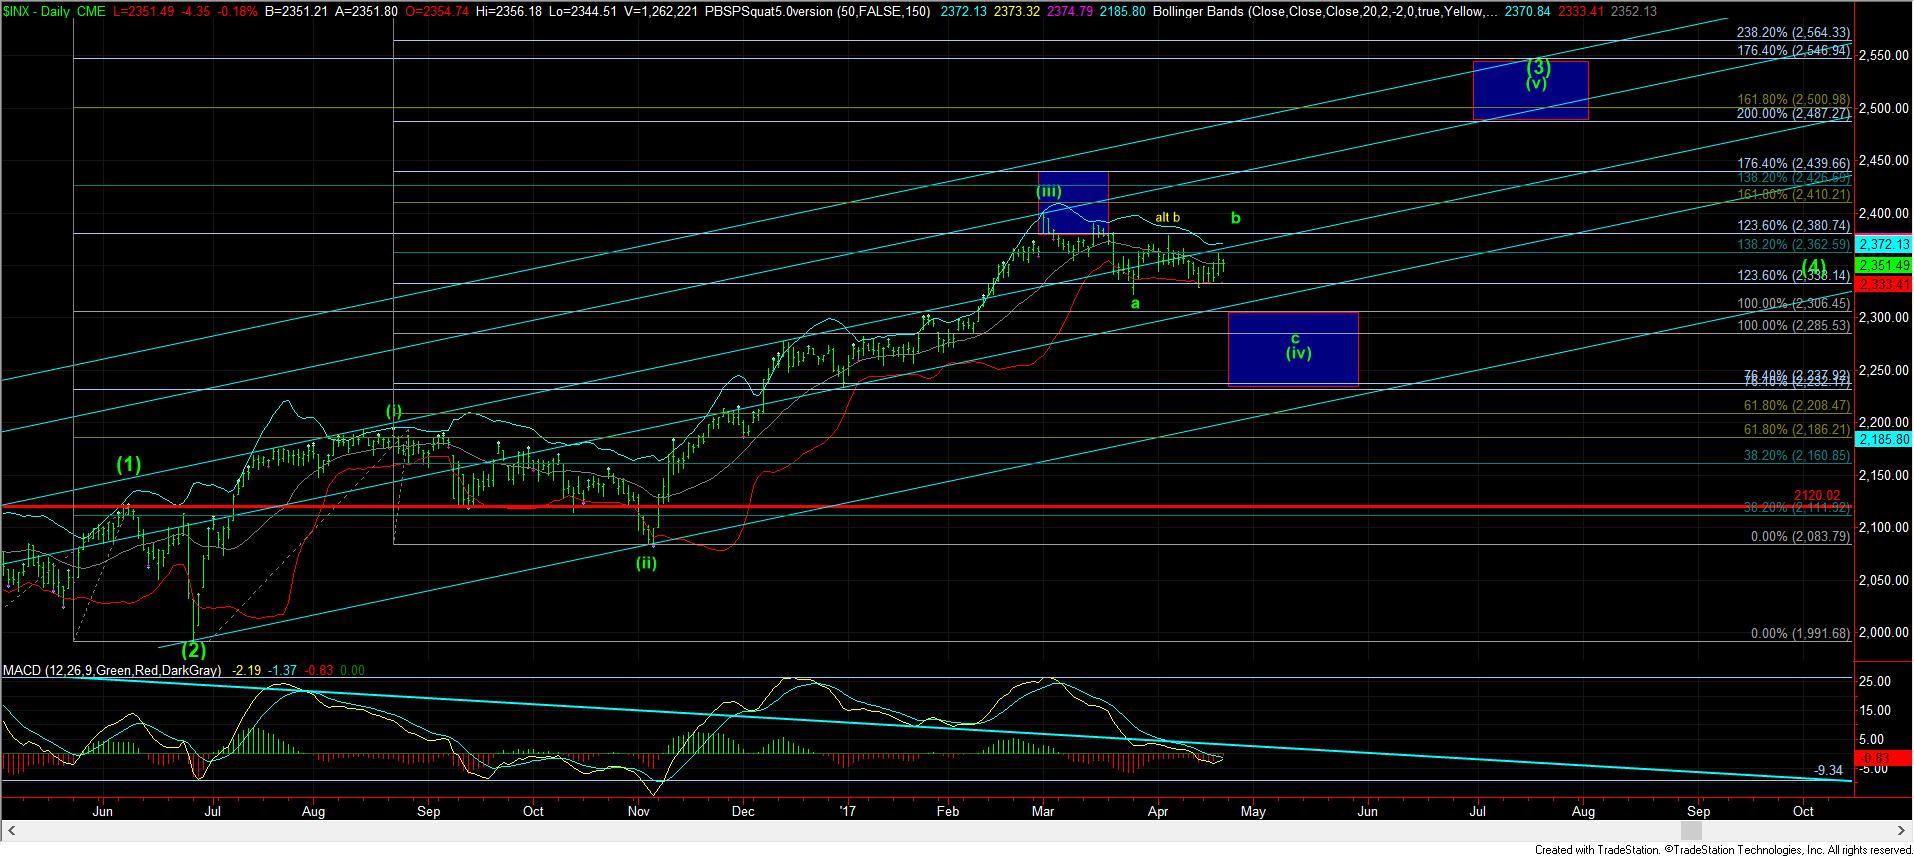The image size is (1914, 856).
Task: Click the red 2,333.41 price tag
Action: pyautogui.click(x=1883, y=284)
